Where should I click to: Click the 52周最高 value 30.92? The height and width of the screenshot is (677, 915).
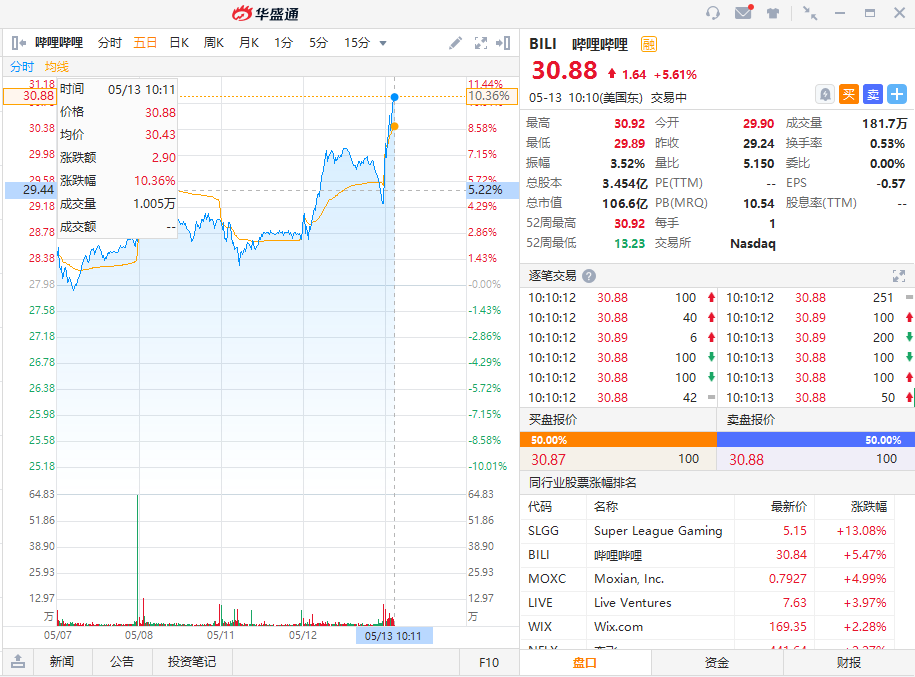[x=630, y=224]
